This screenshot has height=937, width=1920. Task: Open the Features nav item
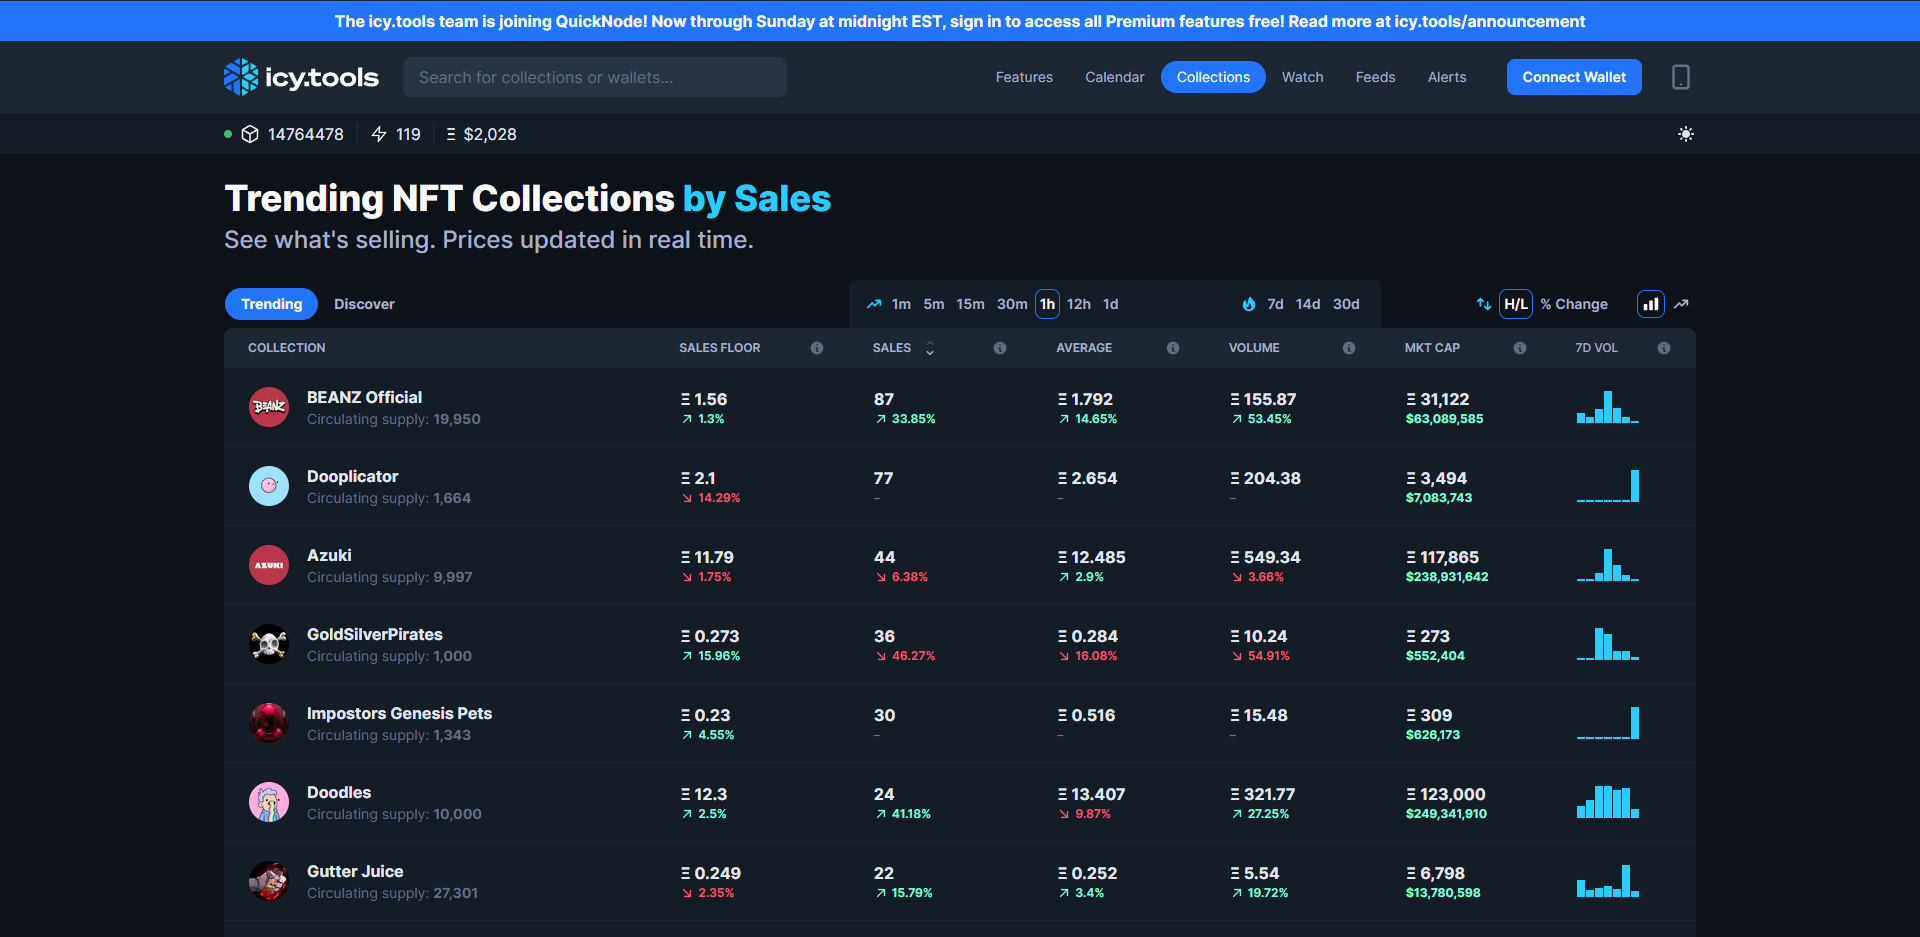1024,77
